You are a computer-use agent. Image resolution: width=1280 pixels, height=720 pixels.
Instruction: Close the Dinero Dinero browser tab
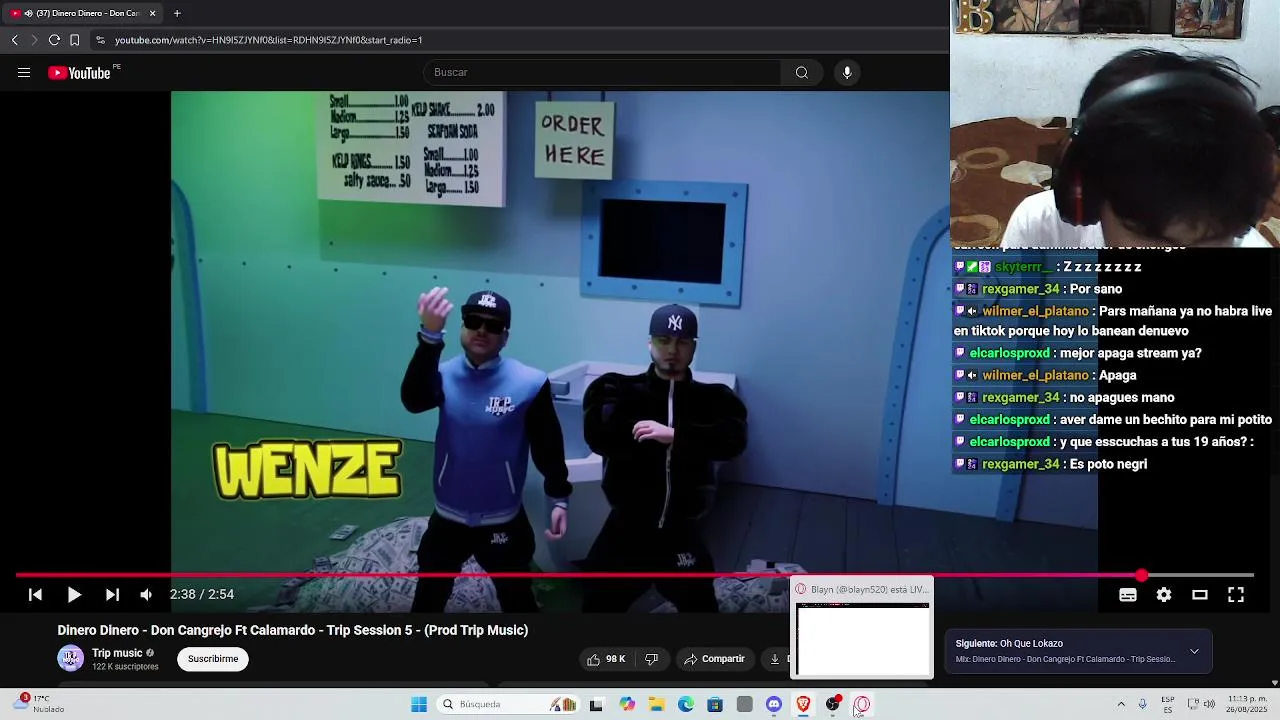152,13
